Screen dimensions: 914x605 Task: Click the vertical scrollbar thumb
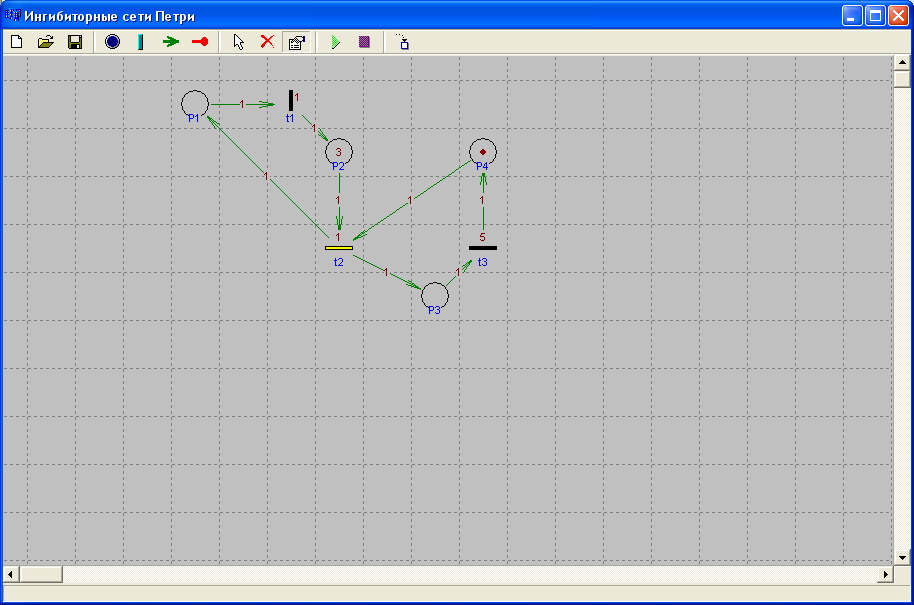point(902,79)
